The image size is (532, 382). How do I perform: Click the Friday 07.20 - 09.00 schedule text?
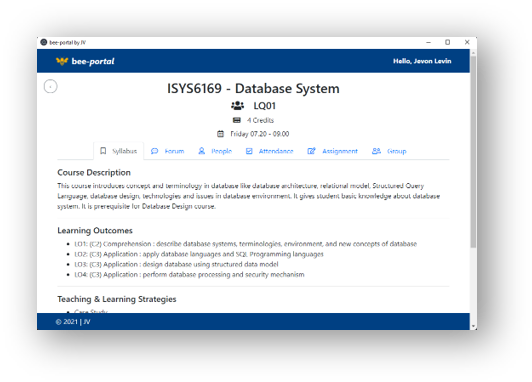pos(260,134)
